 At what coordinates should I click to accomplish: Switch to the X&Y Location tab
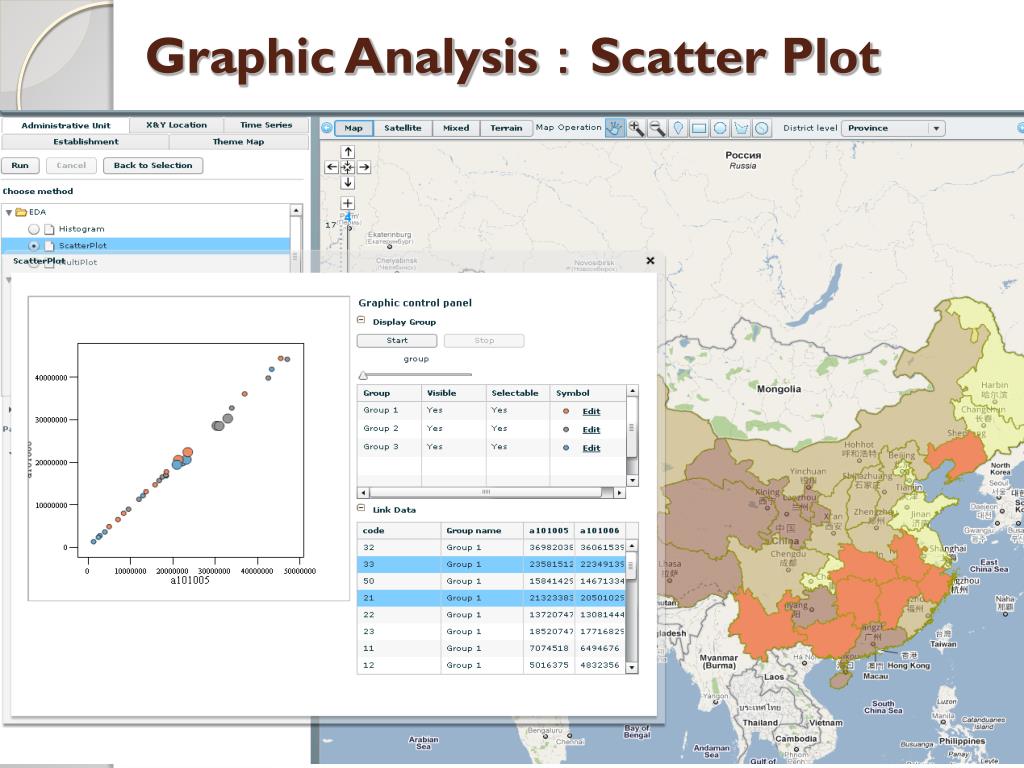[x=176, y=125]
